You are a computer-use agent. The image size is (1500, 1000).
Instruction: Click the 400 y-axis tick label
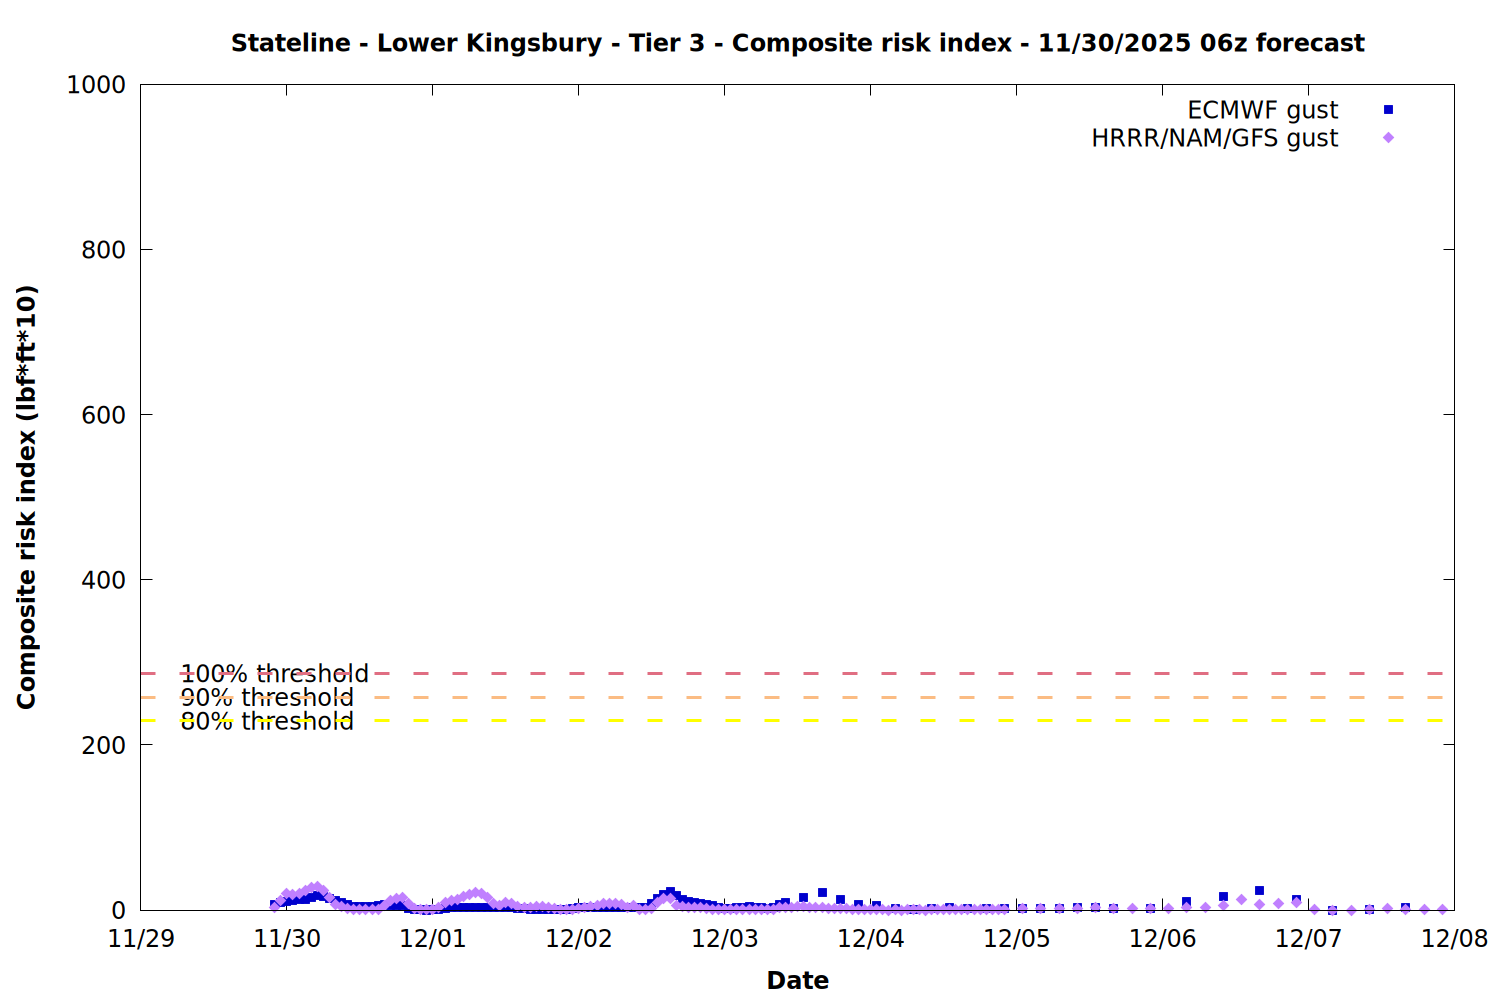click(103, 580)
